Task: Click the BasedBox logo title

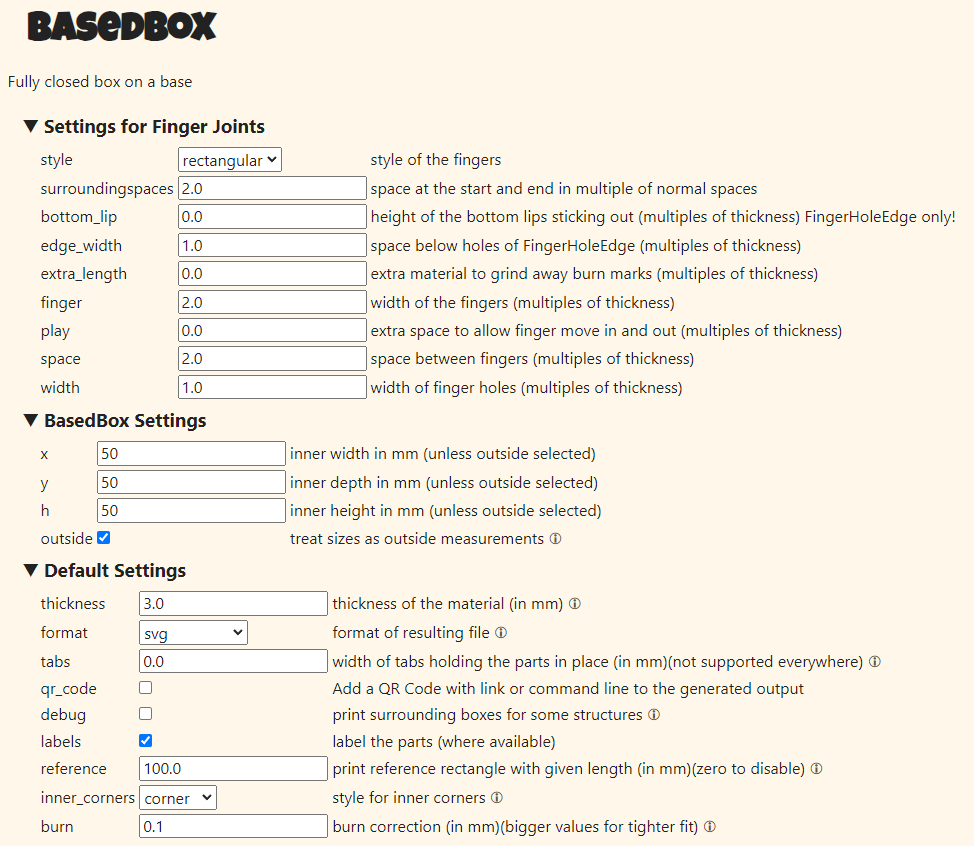Action: click(x=122, y=27)
